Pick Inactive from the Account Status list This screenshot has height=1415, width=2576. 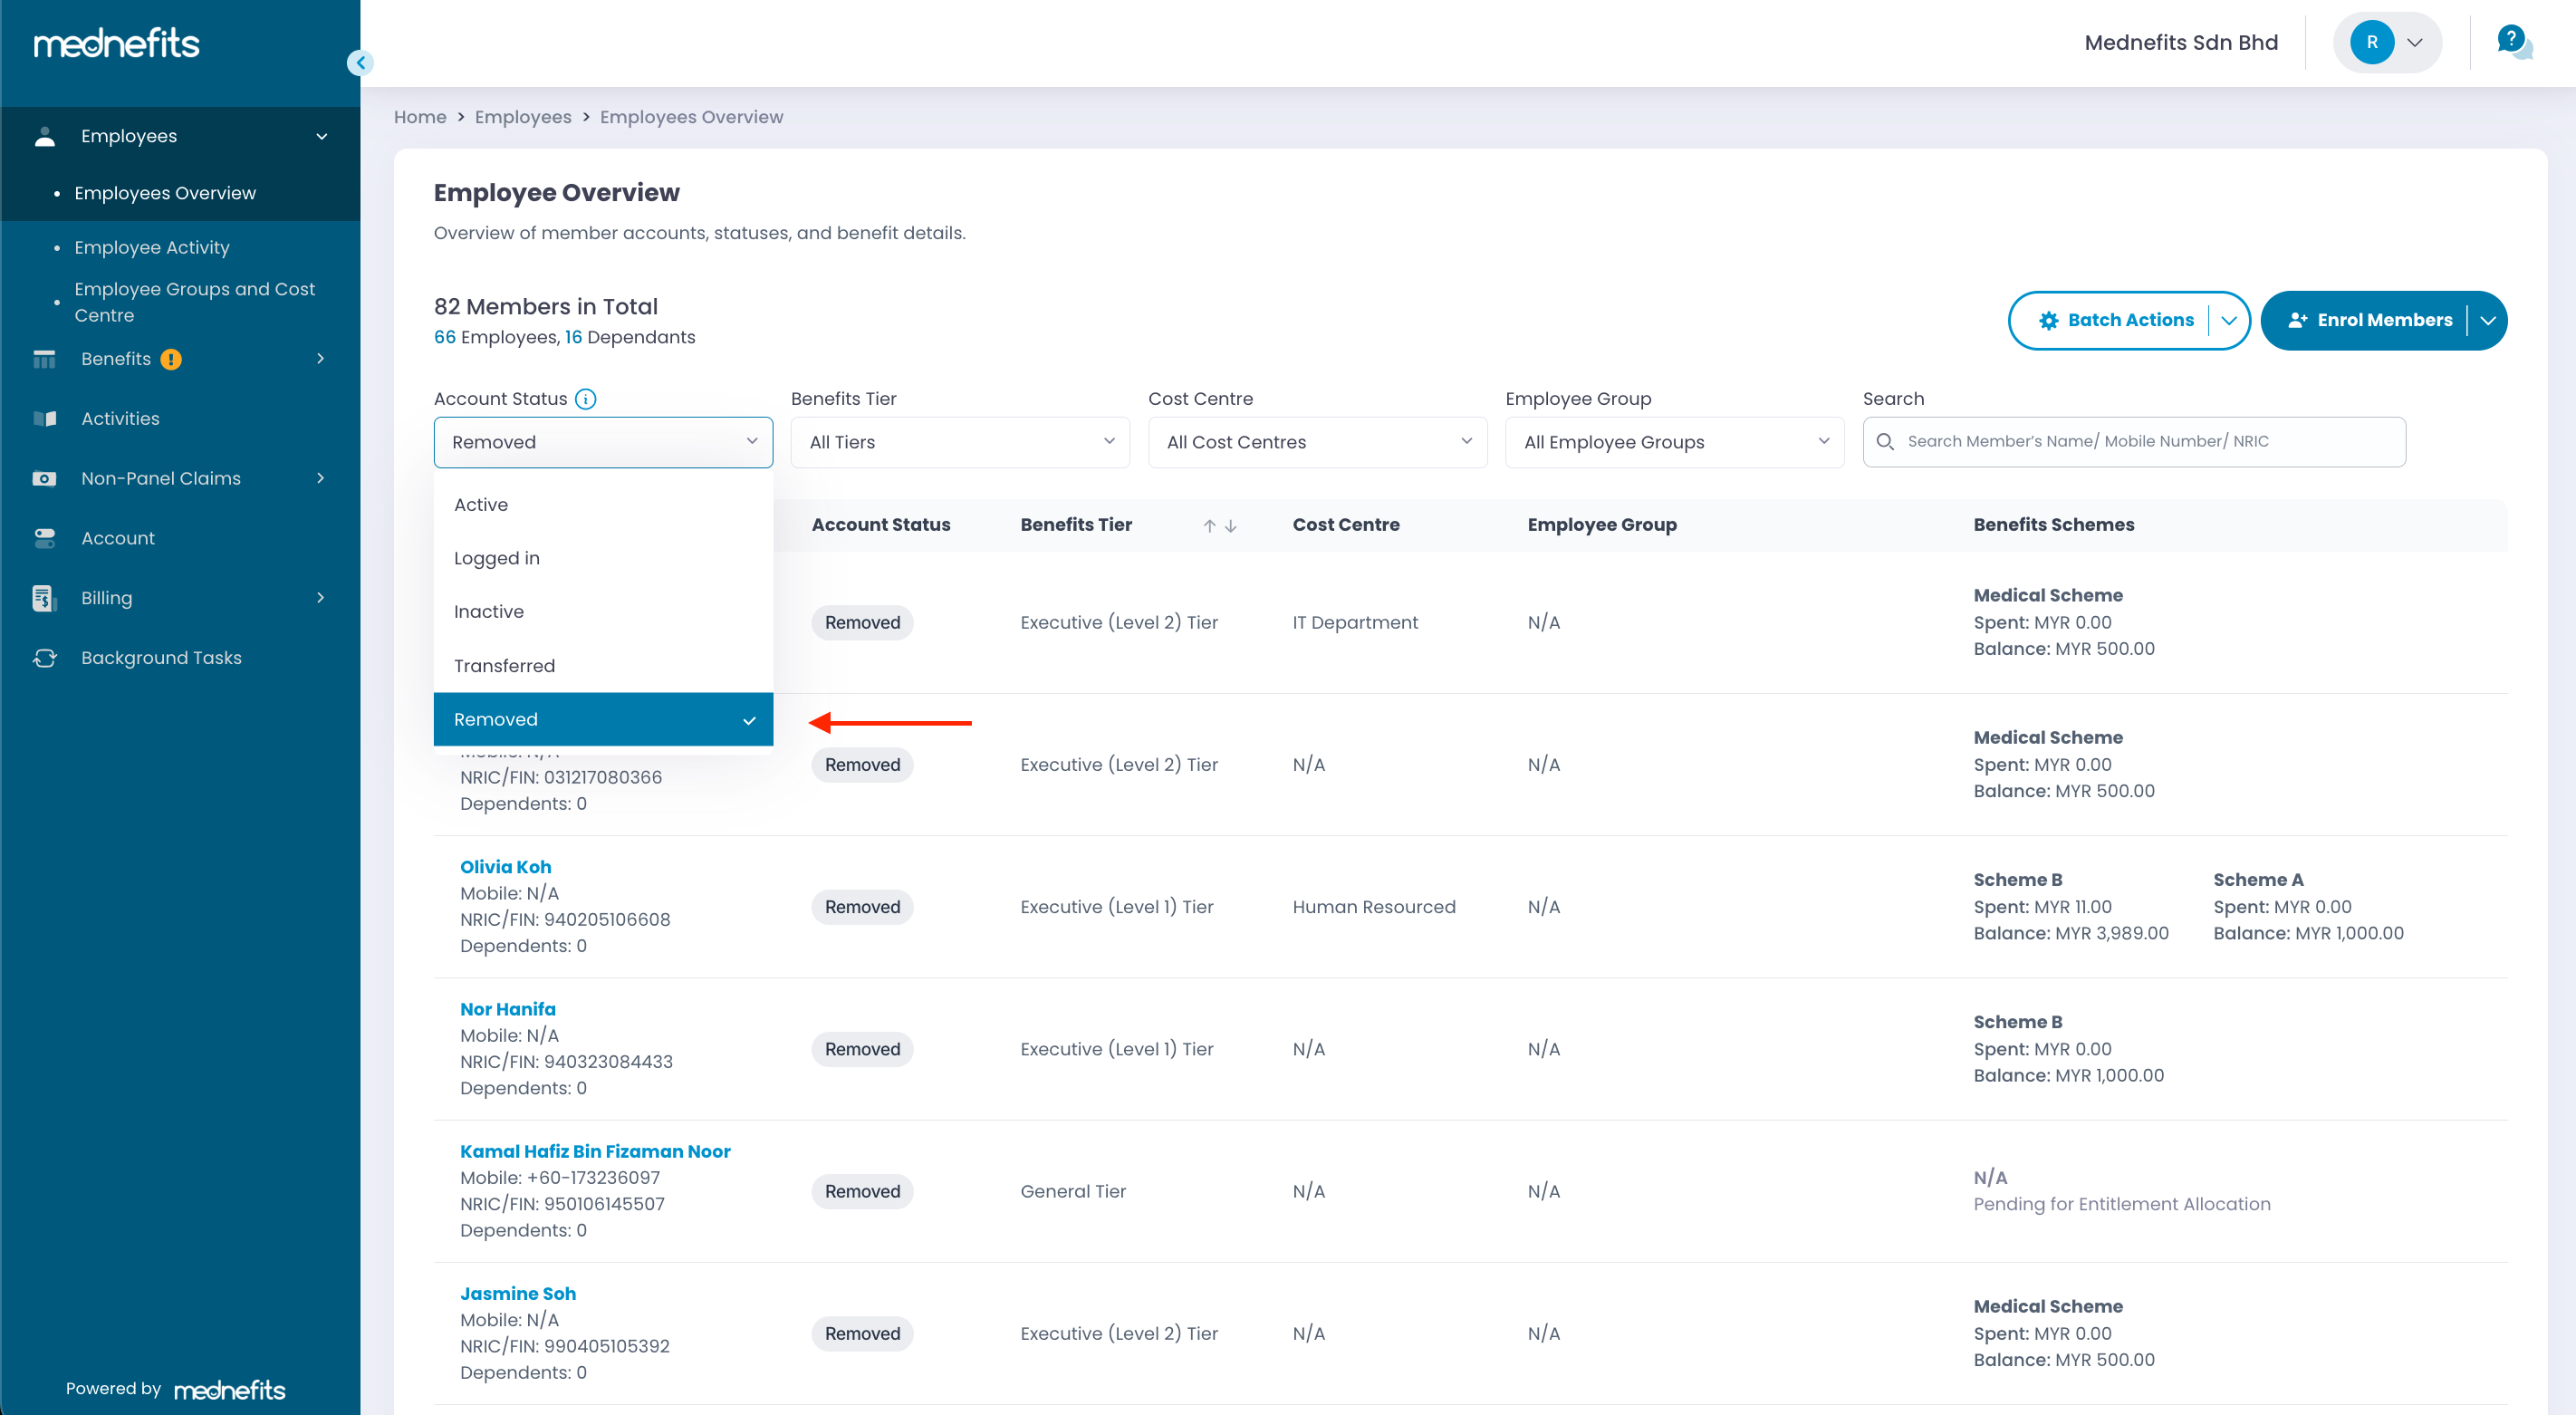488,612
